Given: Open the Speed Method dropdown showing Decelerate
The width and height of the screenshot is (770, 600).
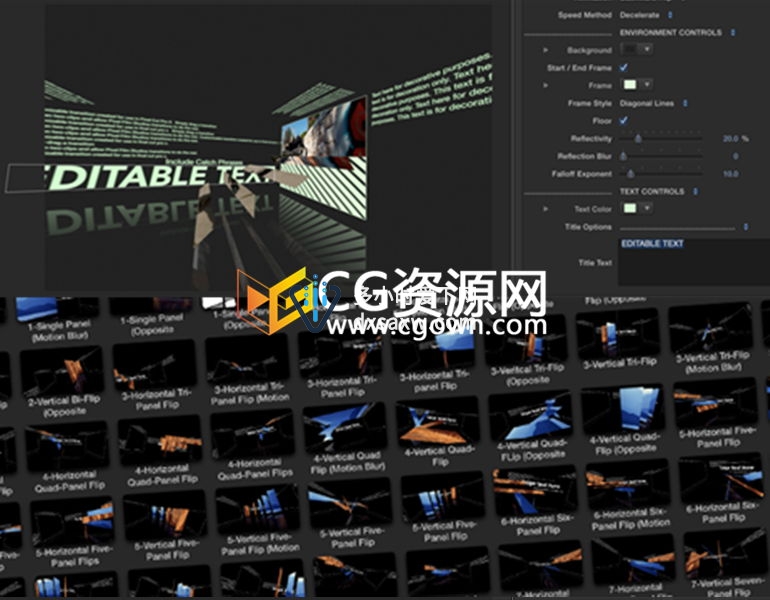Looking at the screenshot, I should coord(646,15).
